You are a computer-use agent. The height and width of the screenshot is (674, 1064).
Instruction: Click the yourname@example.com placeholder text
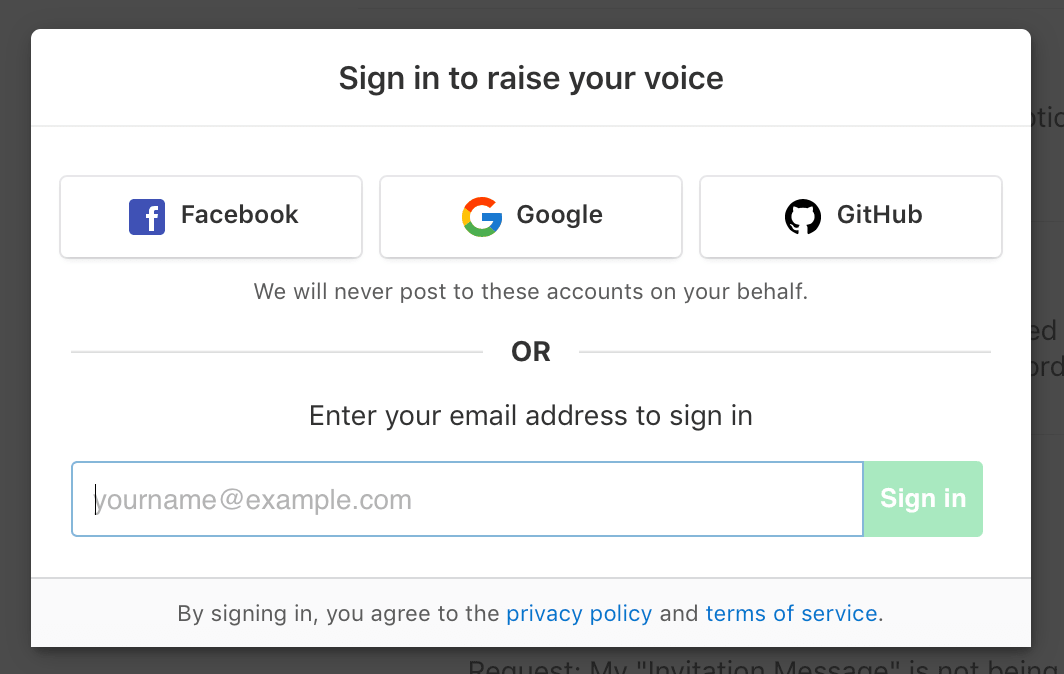click(x=252, y=500)
